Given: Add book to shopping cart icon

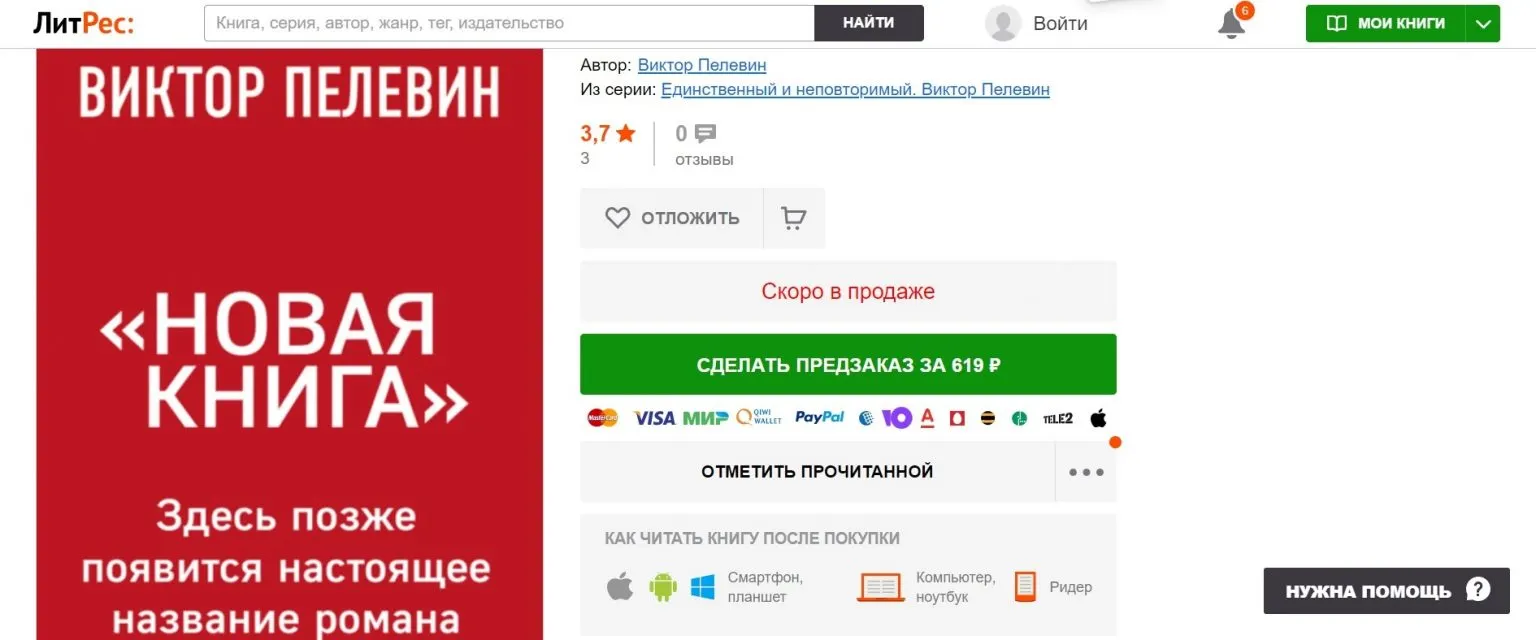Looking at the screenshot, I should [794, 218].
